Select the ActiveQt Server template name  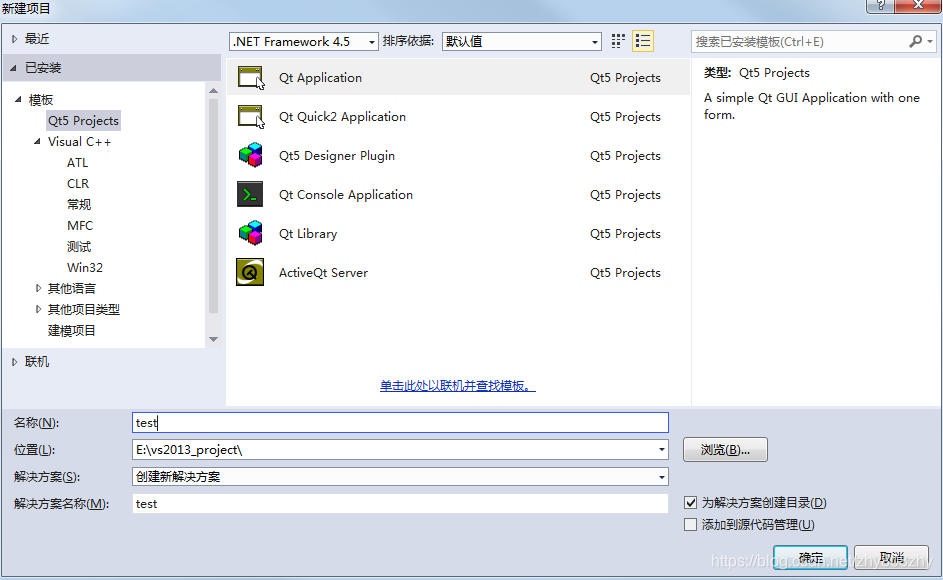coord(323,273)
